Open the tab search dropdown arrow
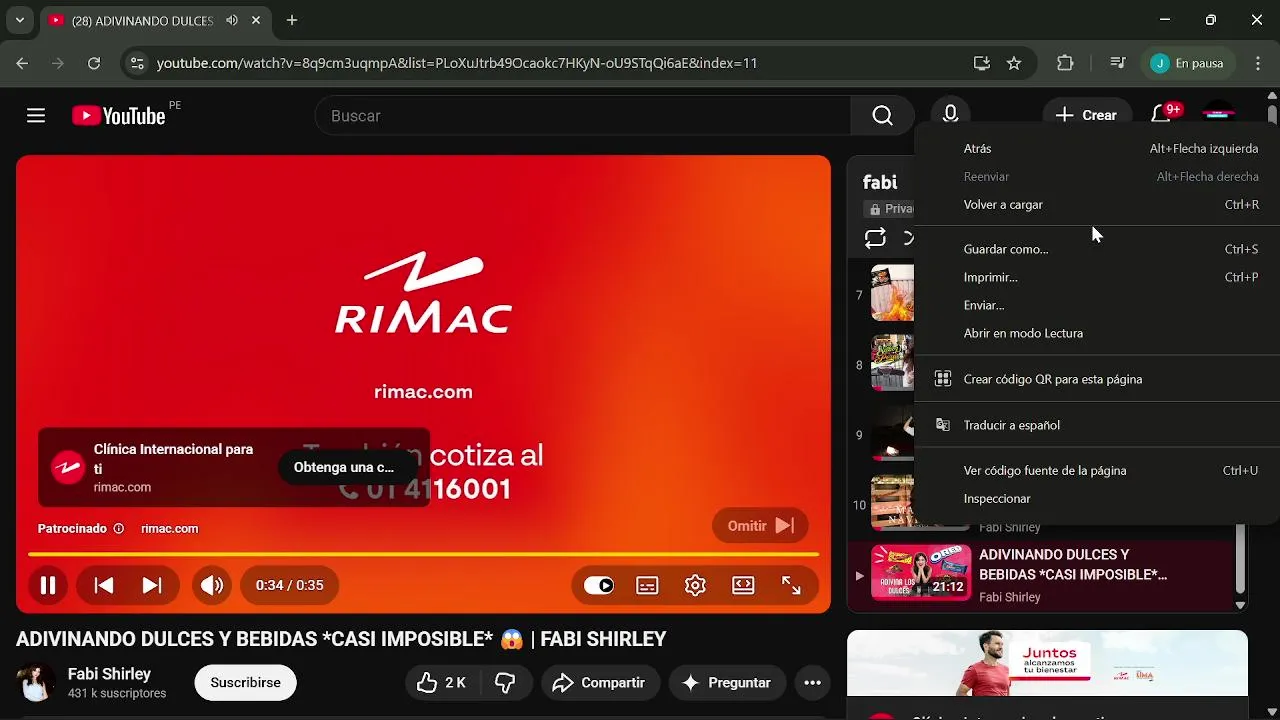 [x=19, y=20]
